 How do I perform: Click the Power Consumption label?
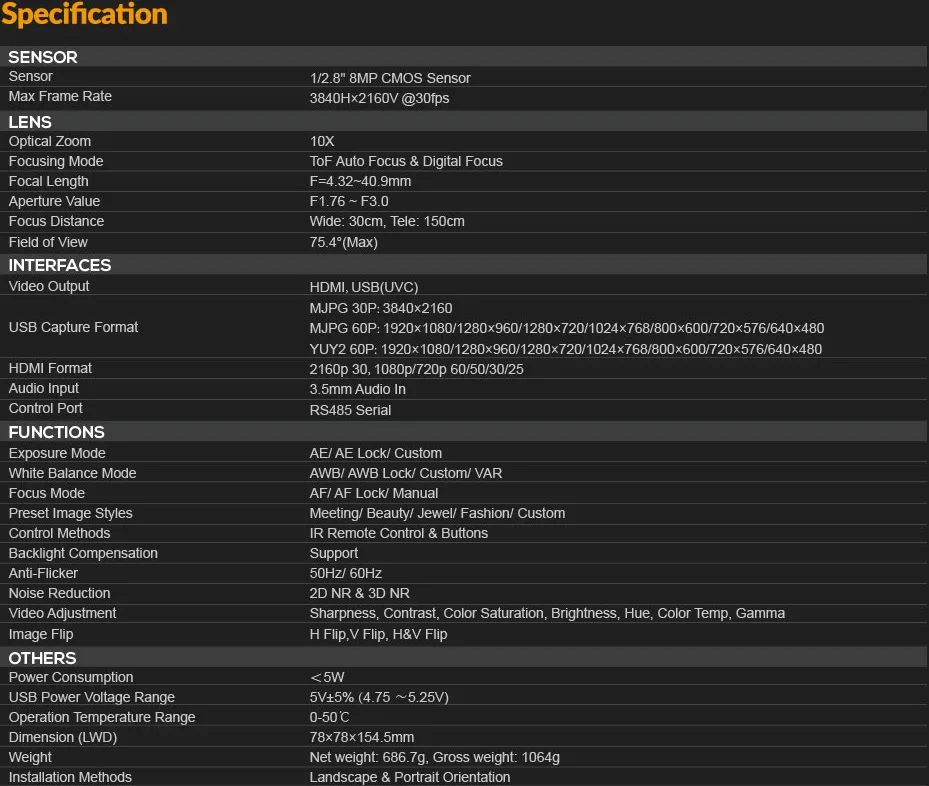click(x=70, y=677)
